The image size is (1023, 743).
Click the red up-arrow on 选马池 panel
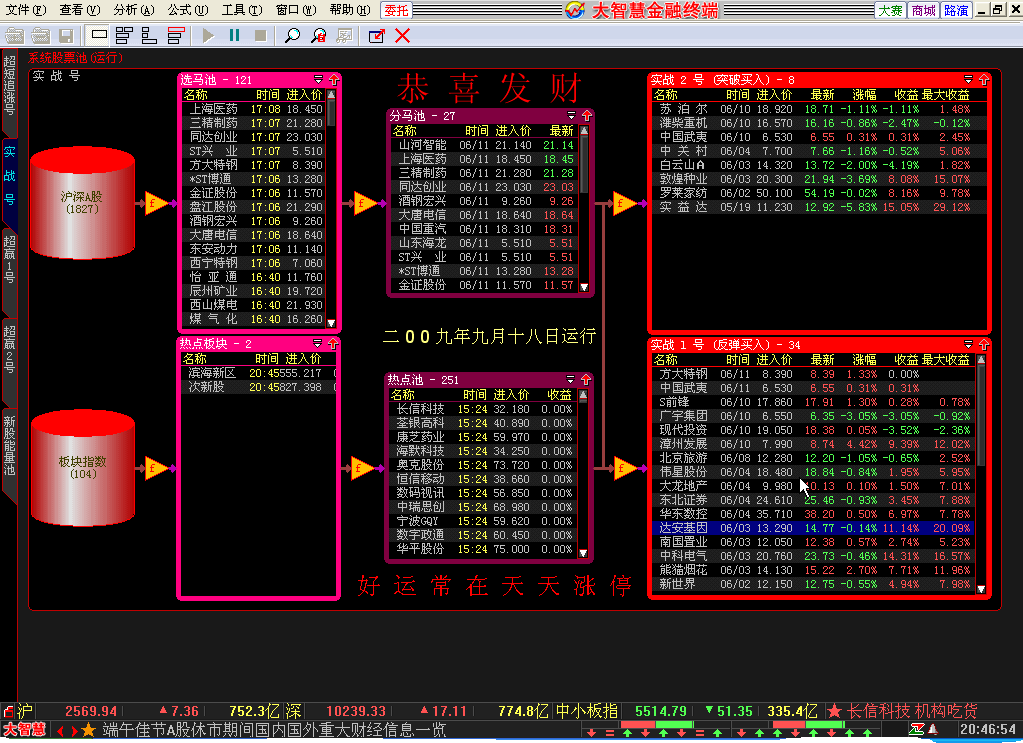tap(333, 80)
